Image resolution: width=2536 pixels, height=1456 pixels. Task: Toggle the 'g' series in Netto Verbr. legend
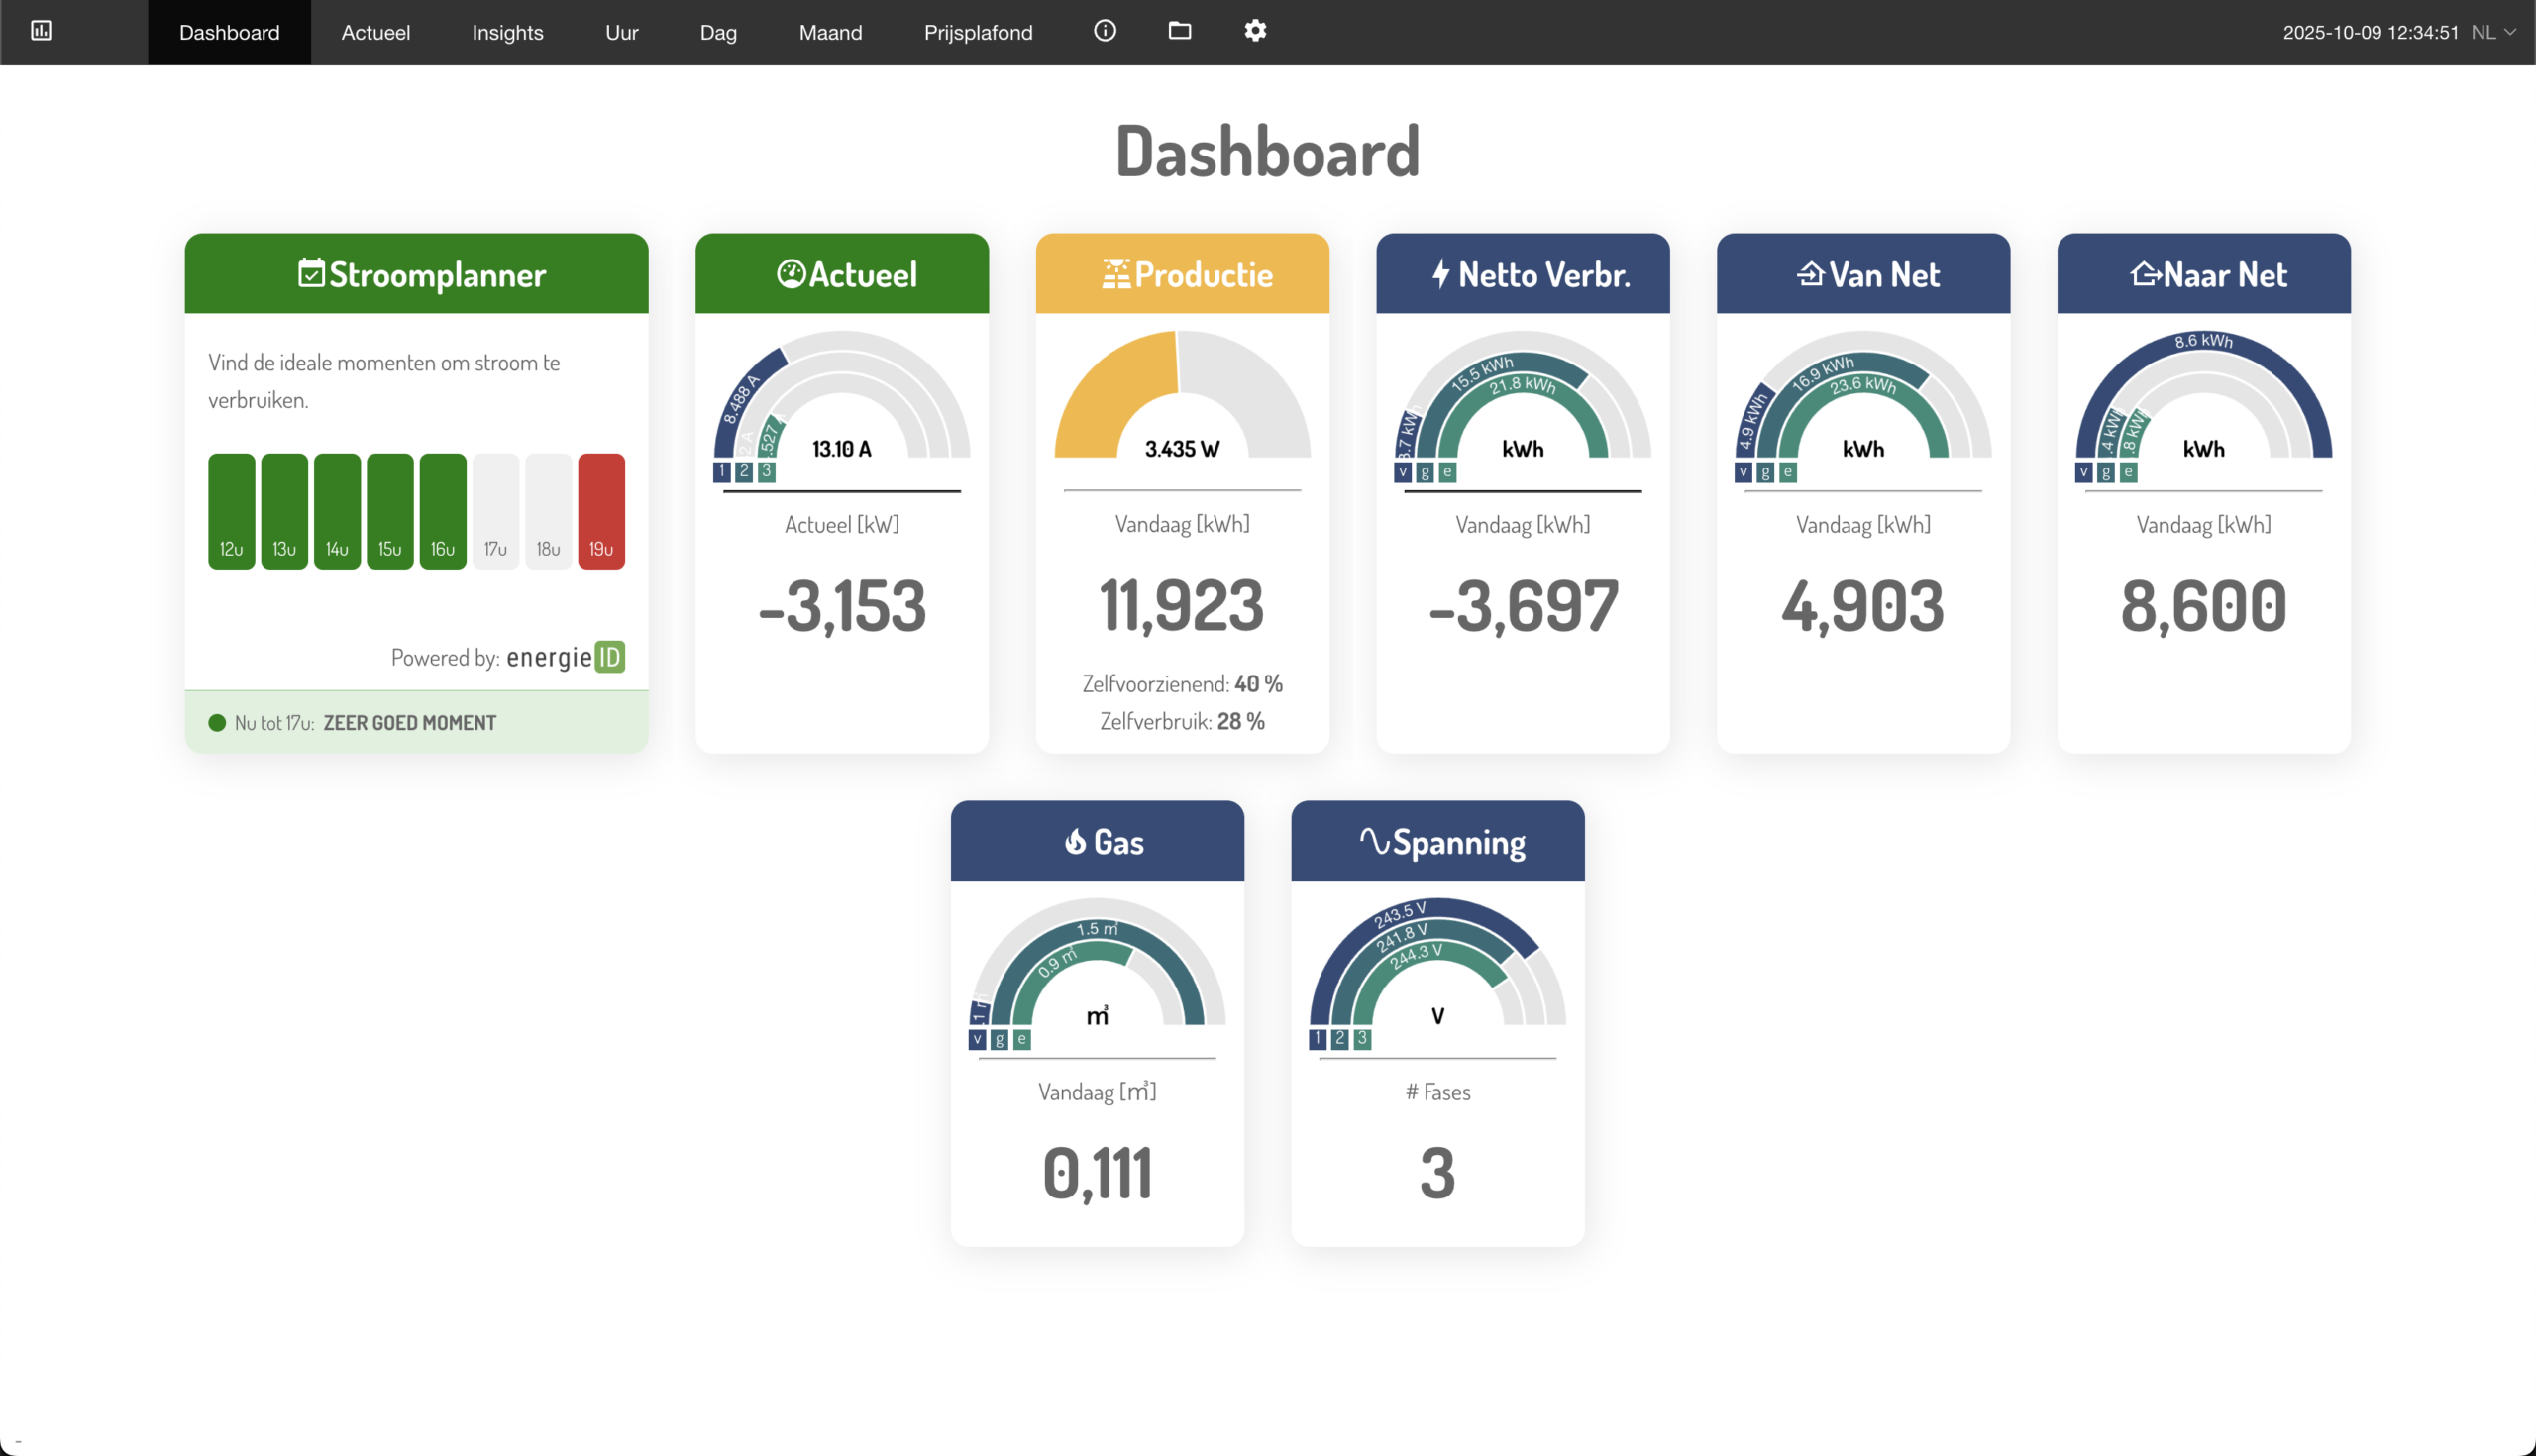click(x=1425, y=472)
